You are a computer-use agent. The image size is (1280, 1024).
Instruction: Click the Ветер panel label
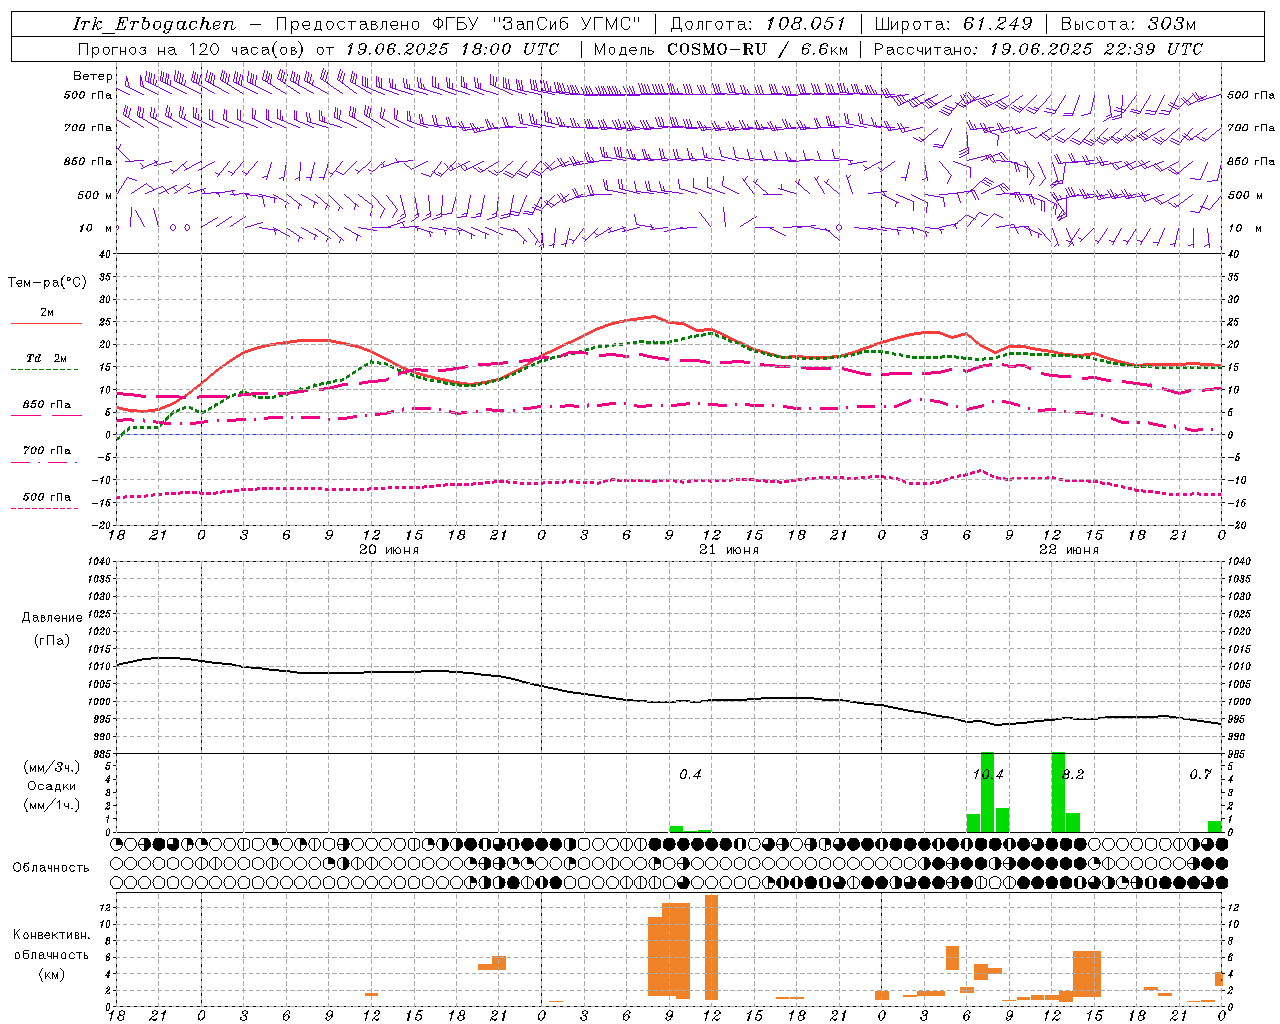pyautogui.click(x=92, y=76)
